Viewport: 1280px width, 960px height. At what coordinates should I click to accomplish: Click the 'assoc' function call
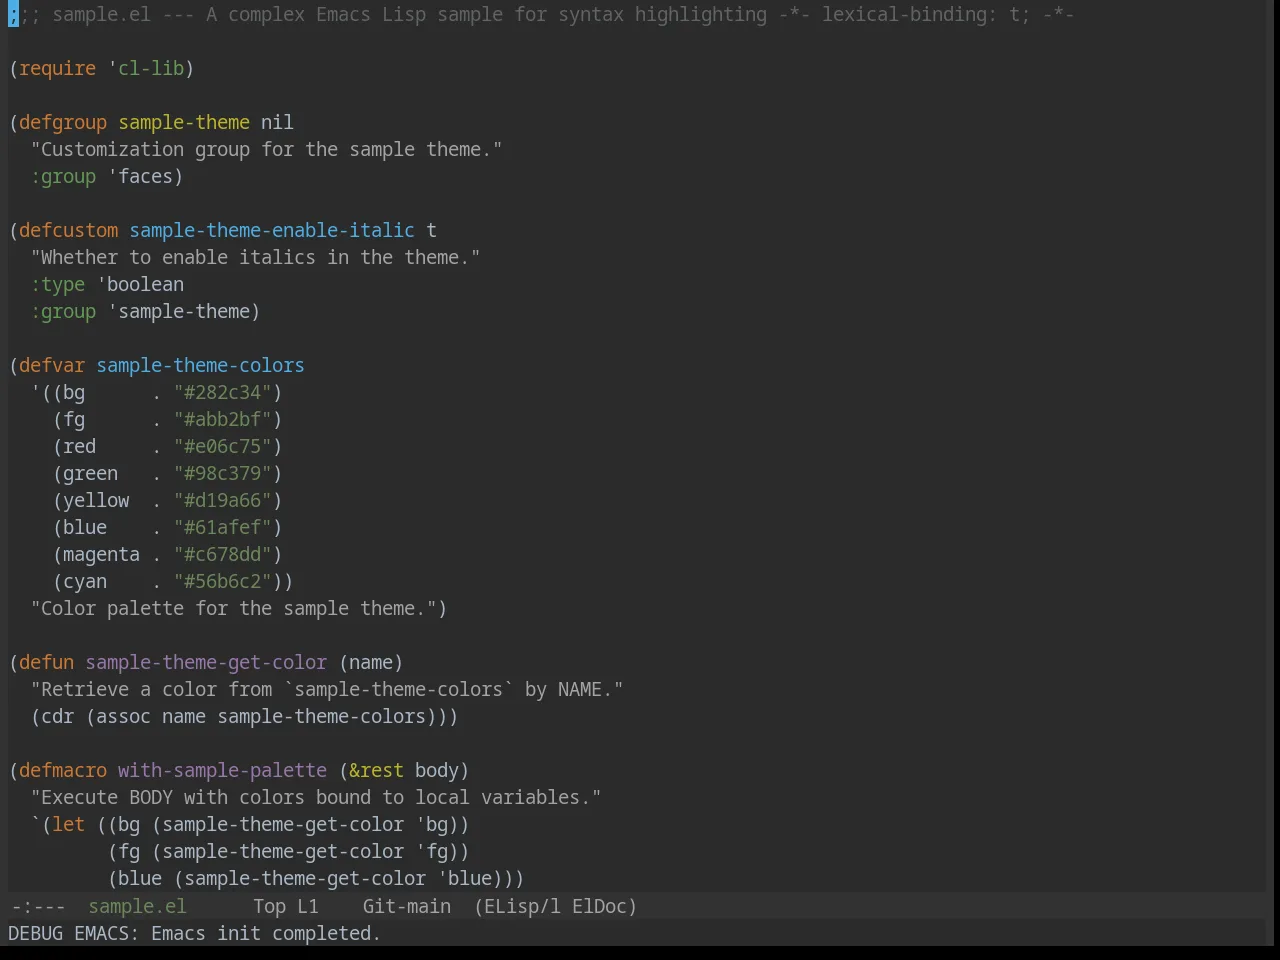pos(123,716)
